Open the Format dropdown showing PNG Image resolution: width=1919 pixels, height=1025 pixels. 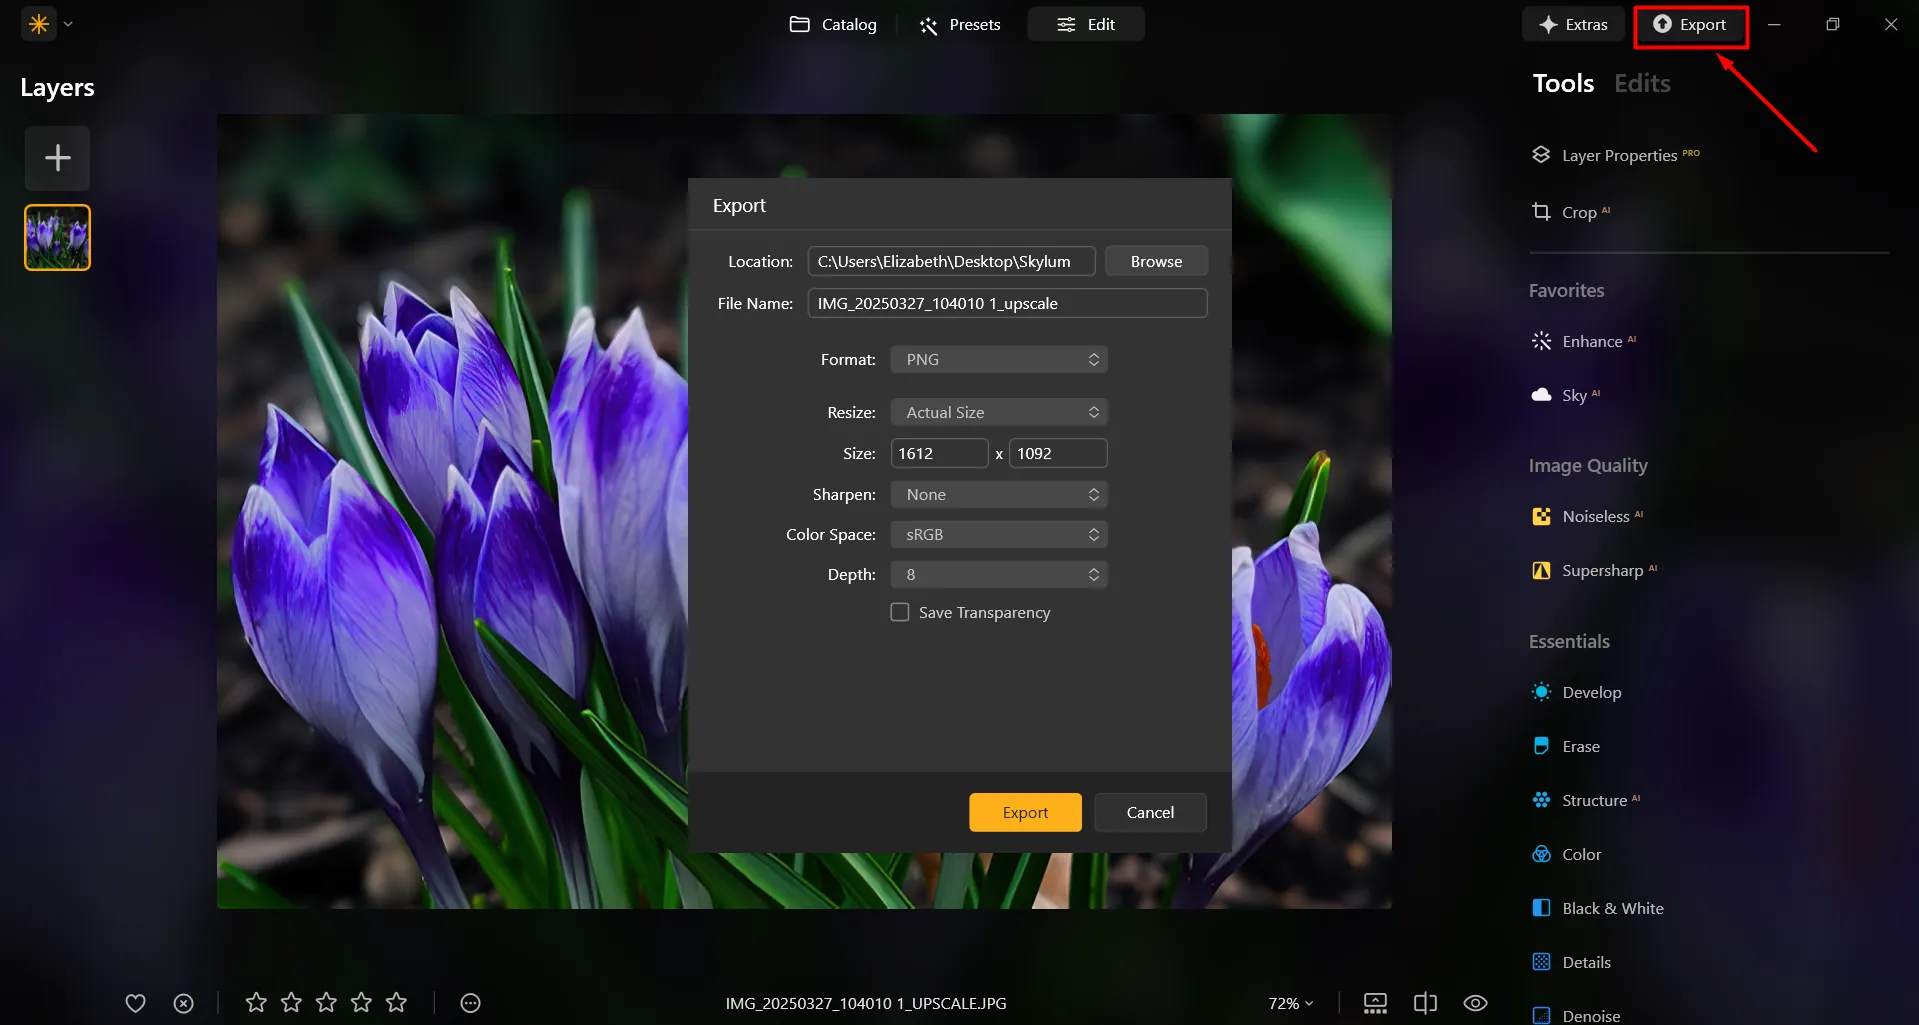[x=999, y=359]
